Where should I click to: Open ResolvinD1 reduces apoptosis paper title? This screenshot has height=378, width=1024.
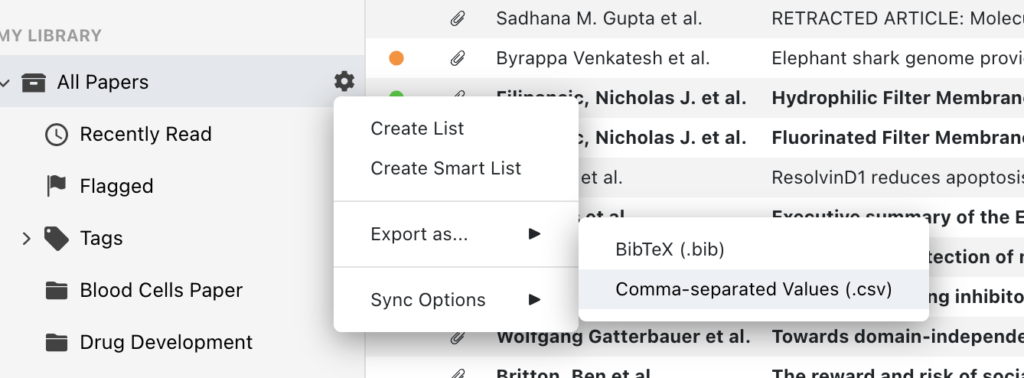pos(898,178)
